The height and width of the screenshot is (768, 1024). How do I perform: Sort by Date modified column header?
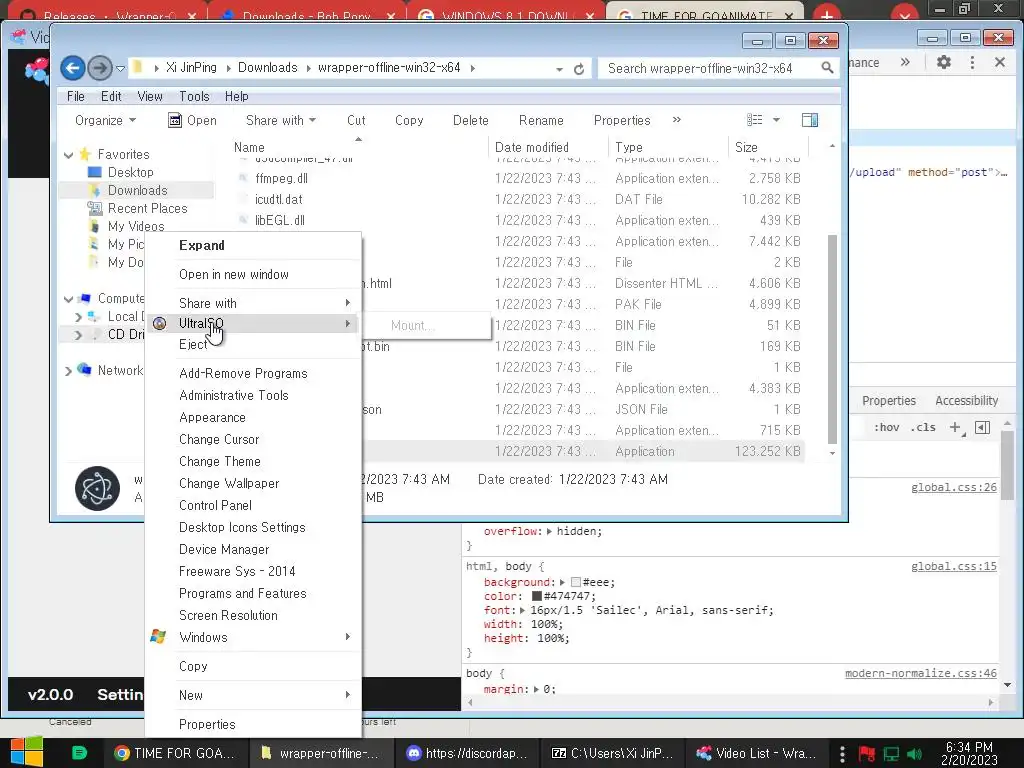(547, 147)
